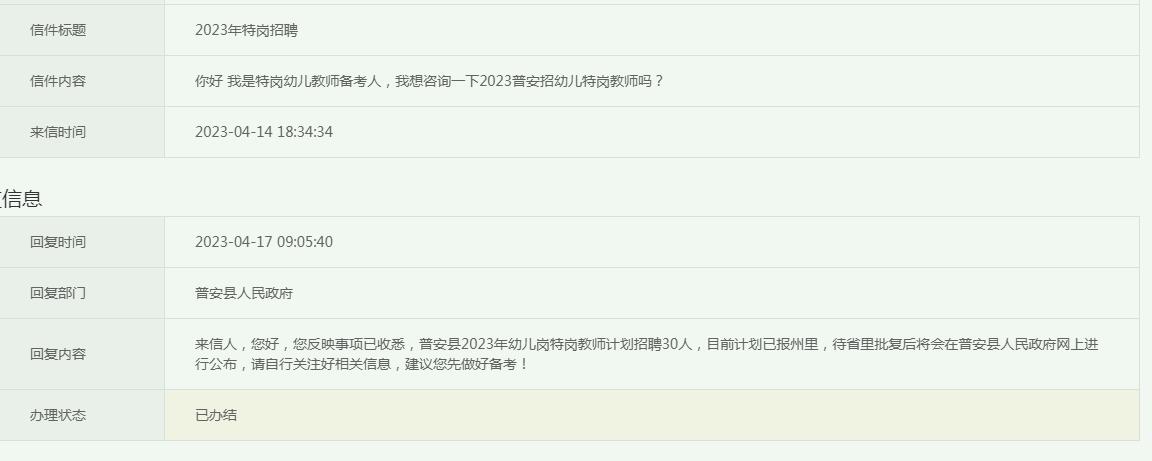The image size is (1152, 461).
Task: Click the 回复部门 label cell
Action: click(58, 293)
